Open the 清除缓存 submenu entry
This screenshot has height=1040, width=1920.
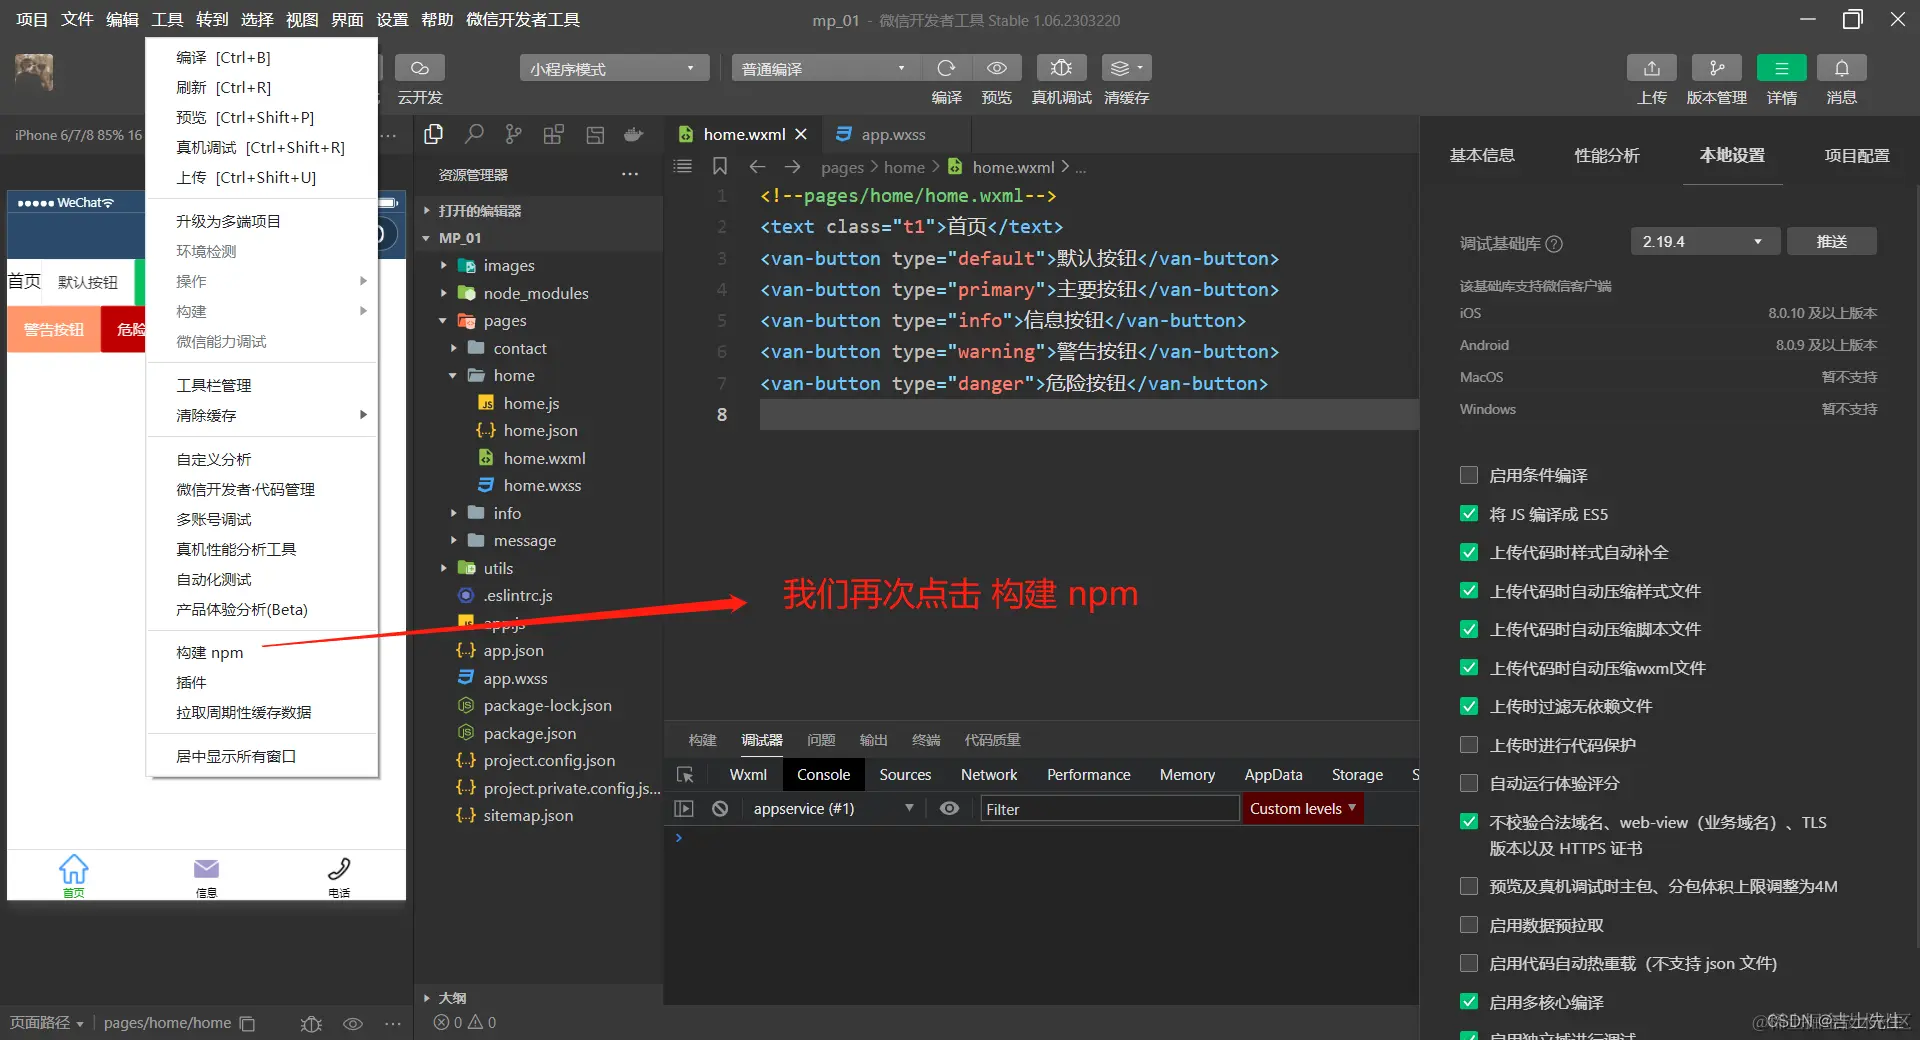(x=262, y=415)
